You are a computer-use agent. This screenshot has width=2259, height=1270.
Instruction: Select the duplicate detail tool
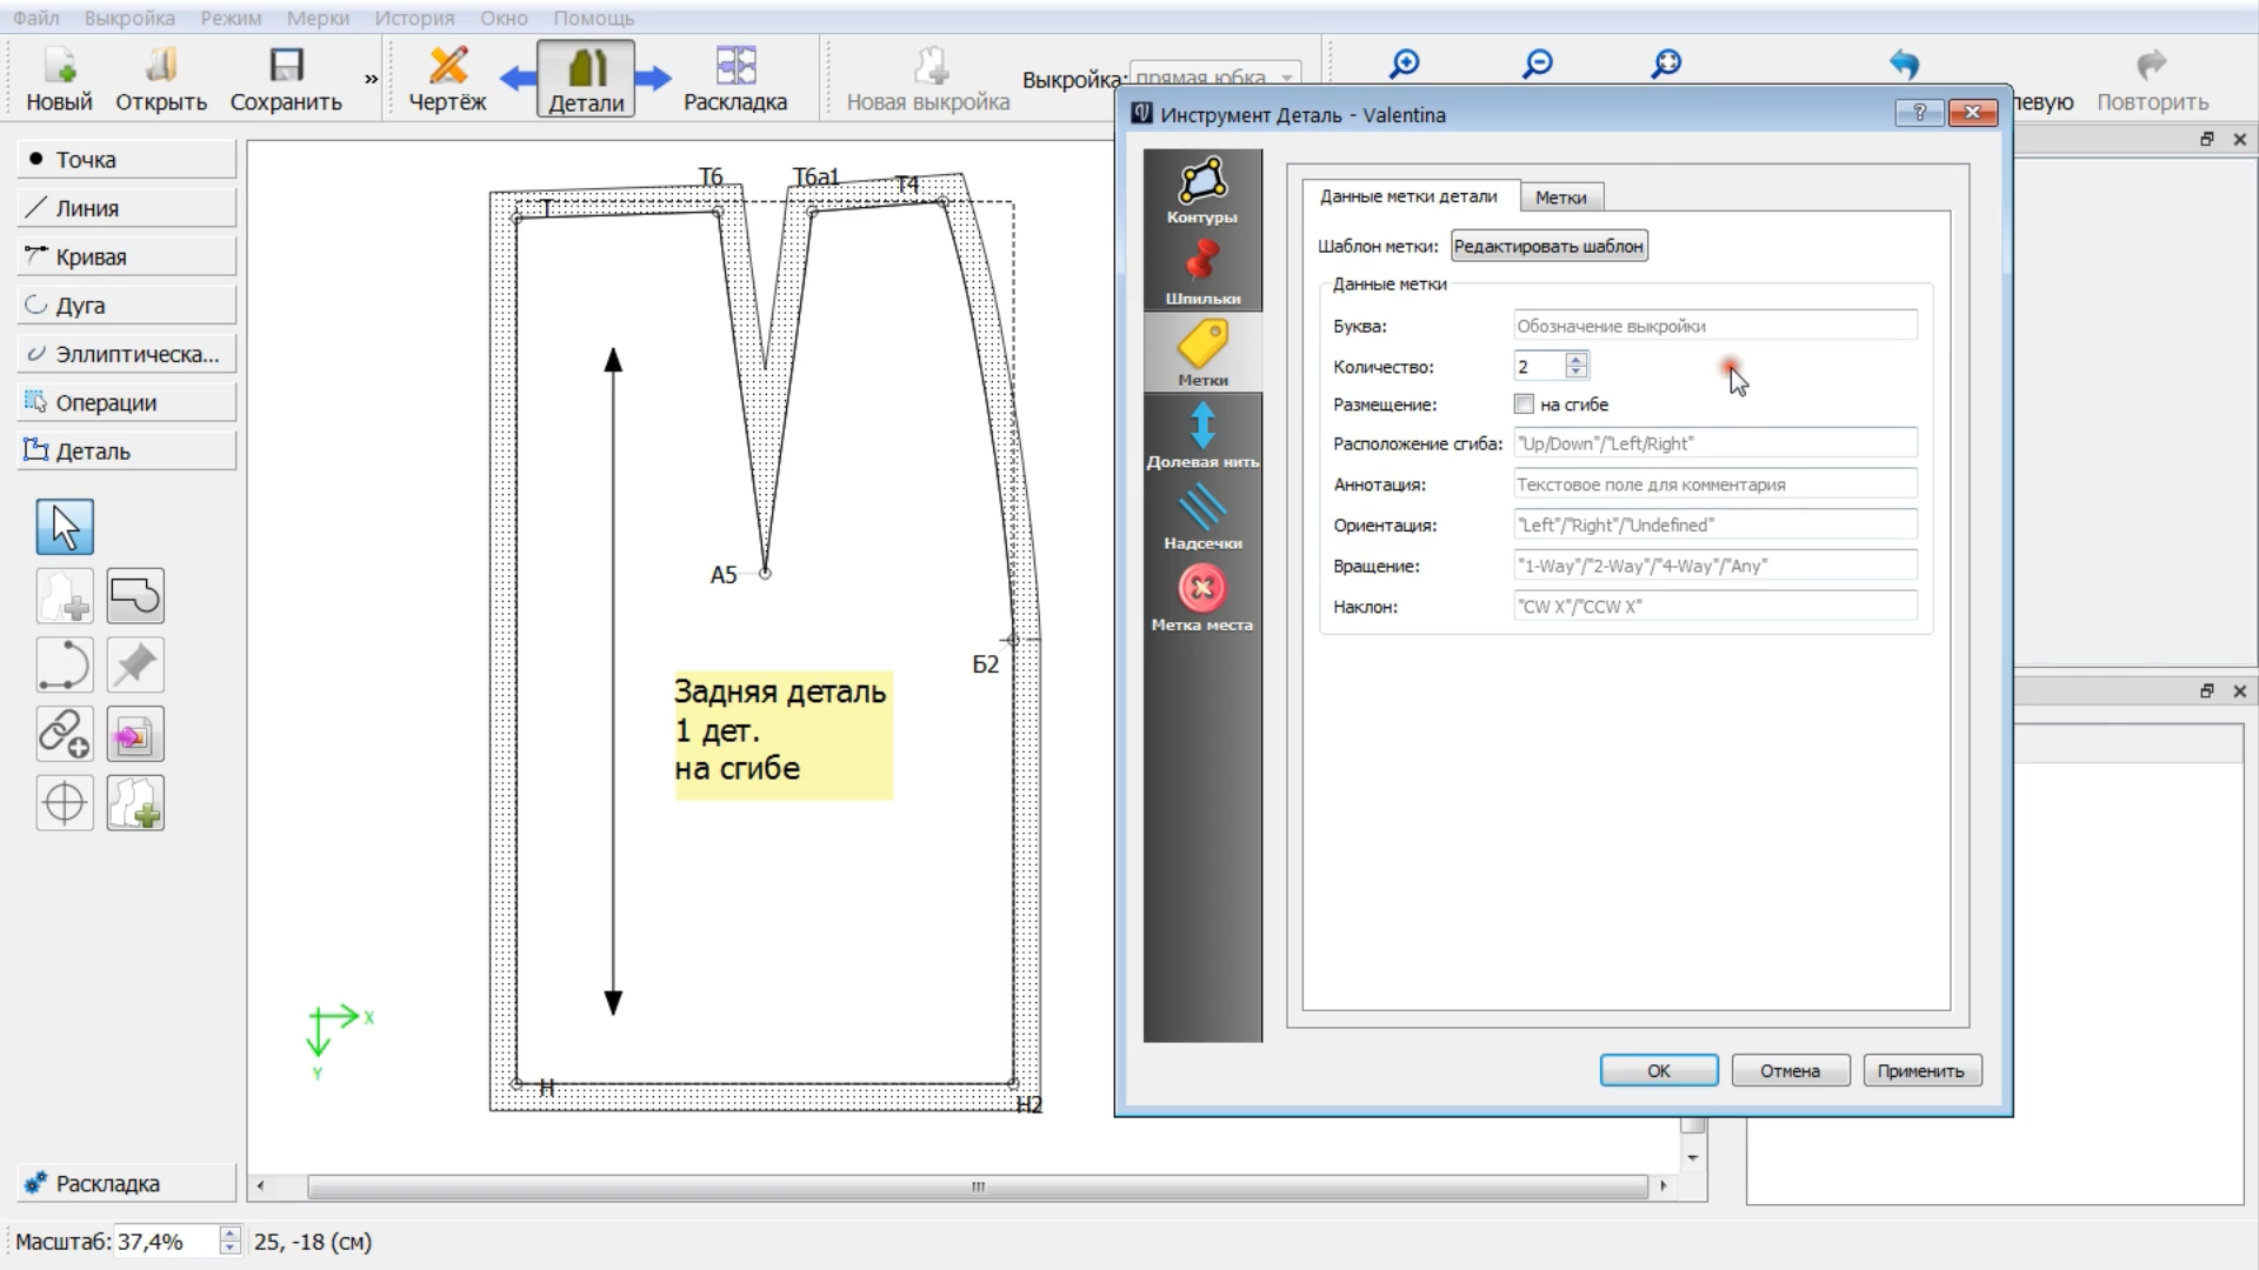pyautogui.click(x=135, y=803)
